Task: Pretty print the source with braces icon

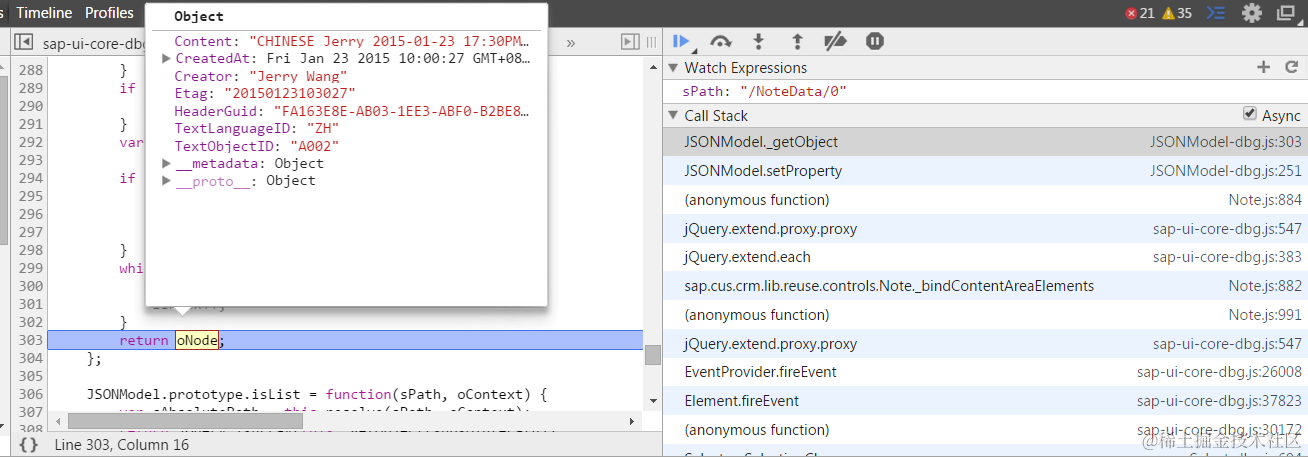Action: pyautogui.click(x=28, y=444)
